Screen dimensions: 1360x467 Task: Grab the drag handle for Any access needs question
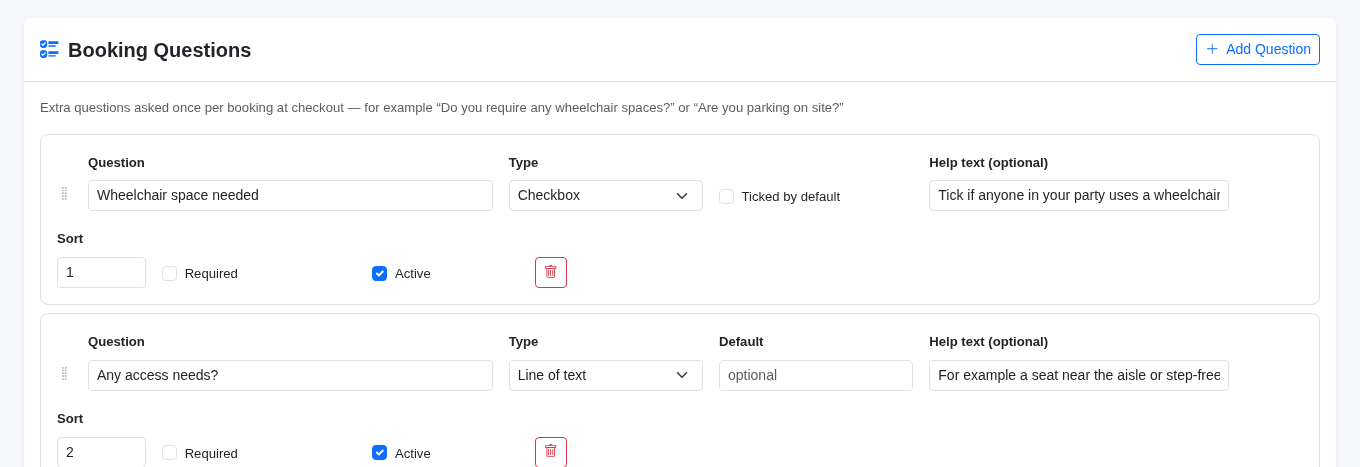64,374
